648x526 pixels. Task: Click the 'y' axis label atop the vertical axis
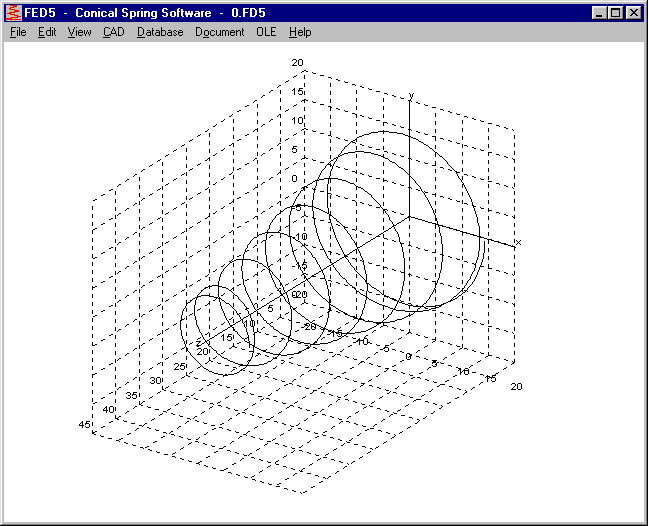pos(411,95)
